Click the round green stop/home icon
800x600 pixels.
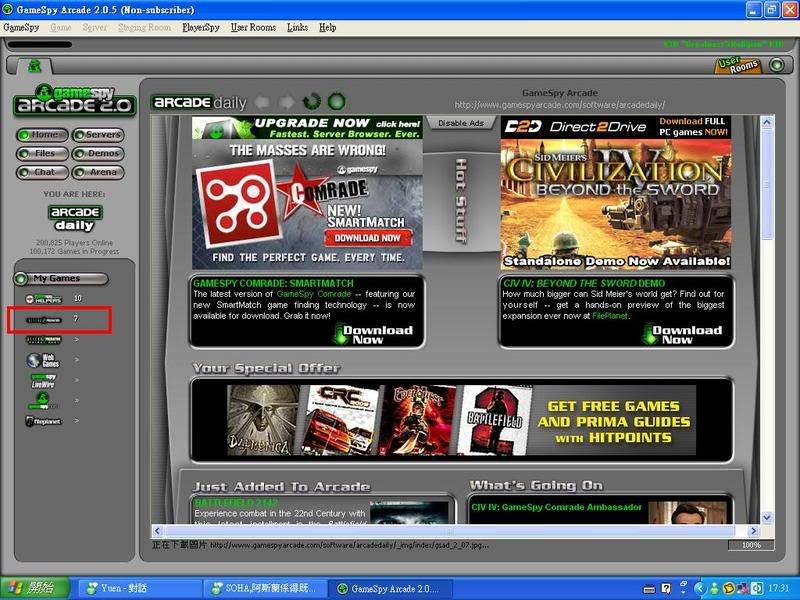click(336, 101)
